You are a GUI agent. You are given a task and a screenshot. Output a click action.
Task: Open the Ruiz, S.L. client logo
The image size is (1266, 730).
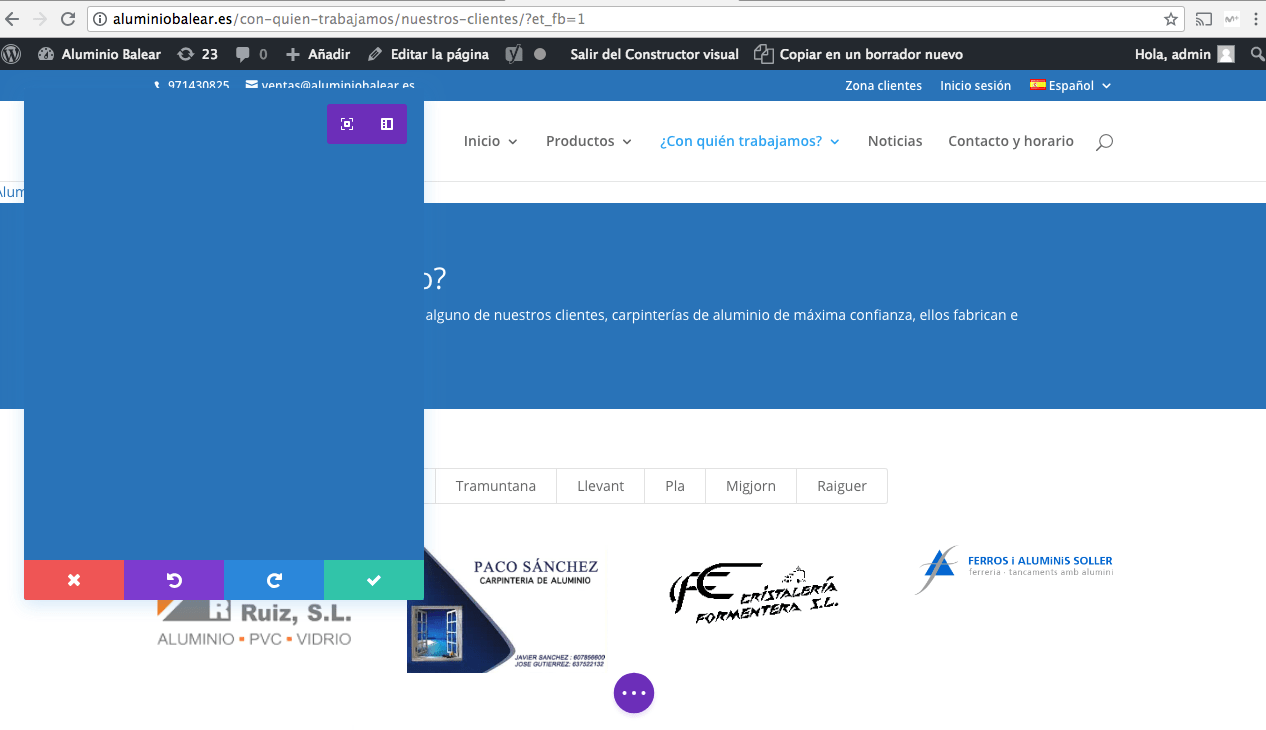click(255, 622)
